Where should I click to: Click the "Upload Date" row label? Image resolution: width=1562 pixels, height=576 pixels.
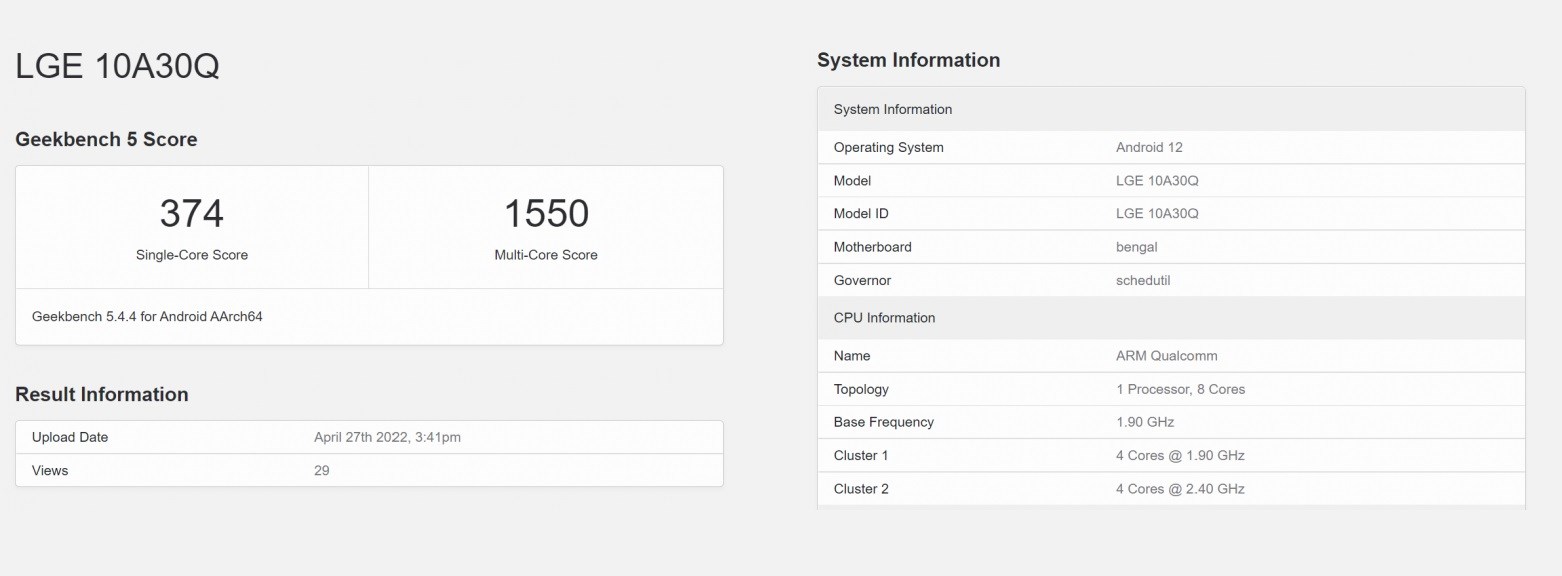tap(70, 437)
